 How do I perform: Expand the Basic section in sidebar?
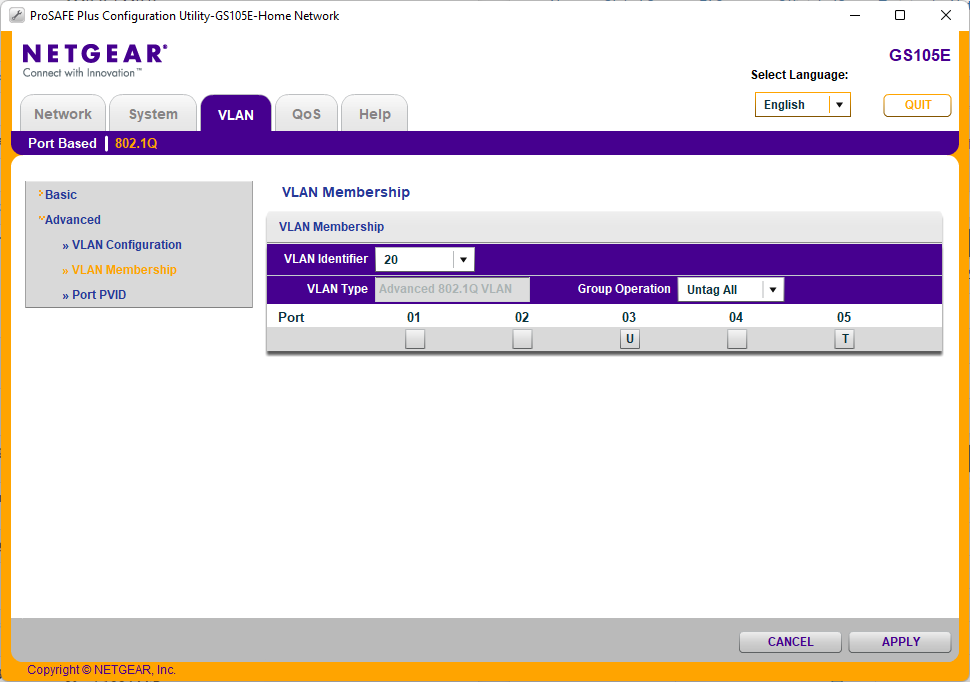click(x=61, y=194)
